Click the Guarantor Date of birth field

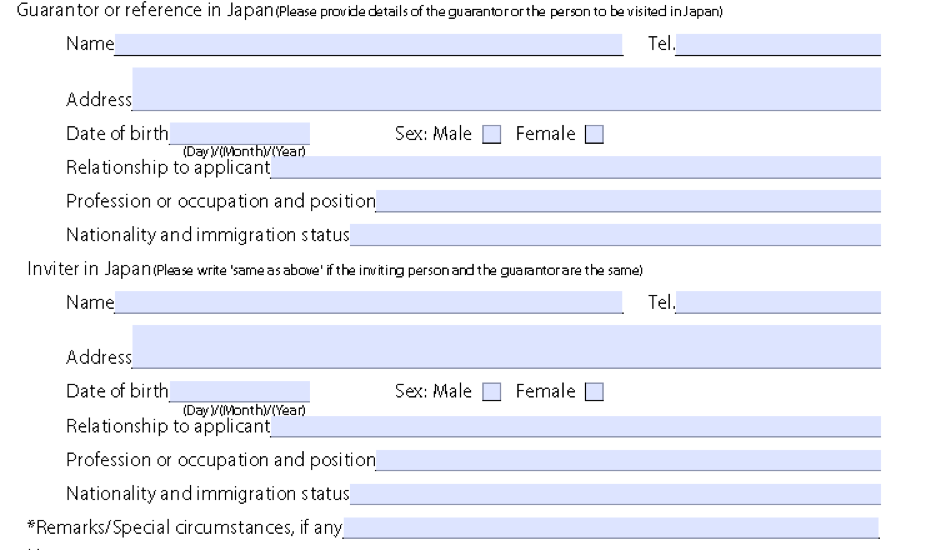(239, 133)
